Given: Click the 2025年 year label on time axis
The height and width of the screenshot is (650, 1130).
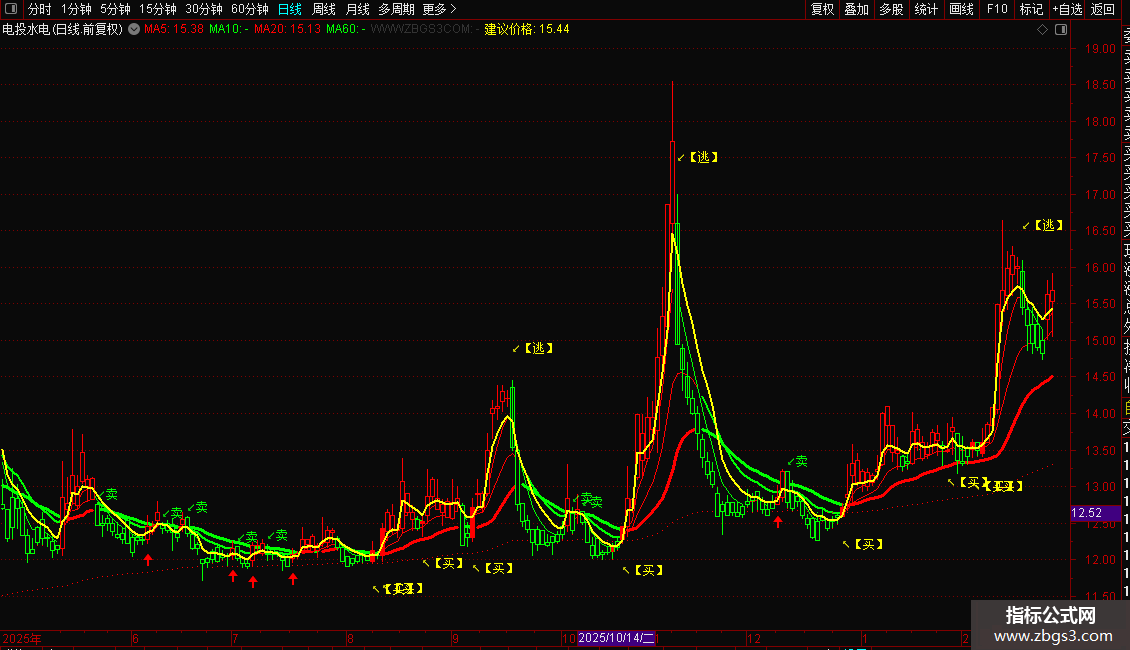Looking at the screenshot, I should 22,638.
